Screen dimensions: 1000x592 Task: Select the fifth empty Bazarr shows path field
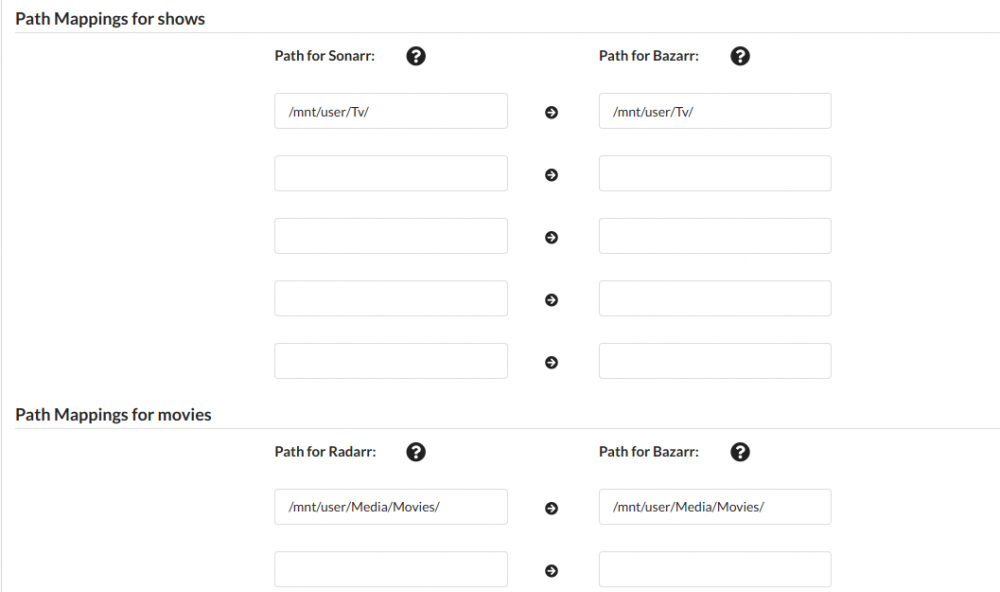[715, 361]
